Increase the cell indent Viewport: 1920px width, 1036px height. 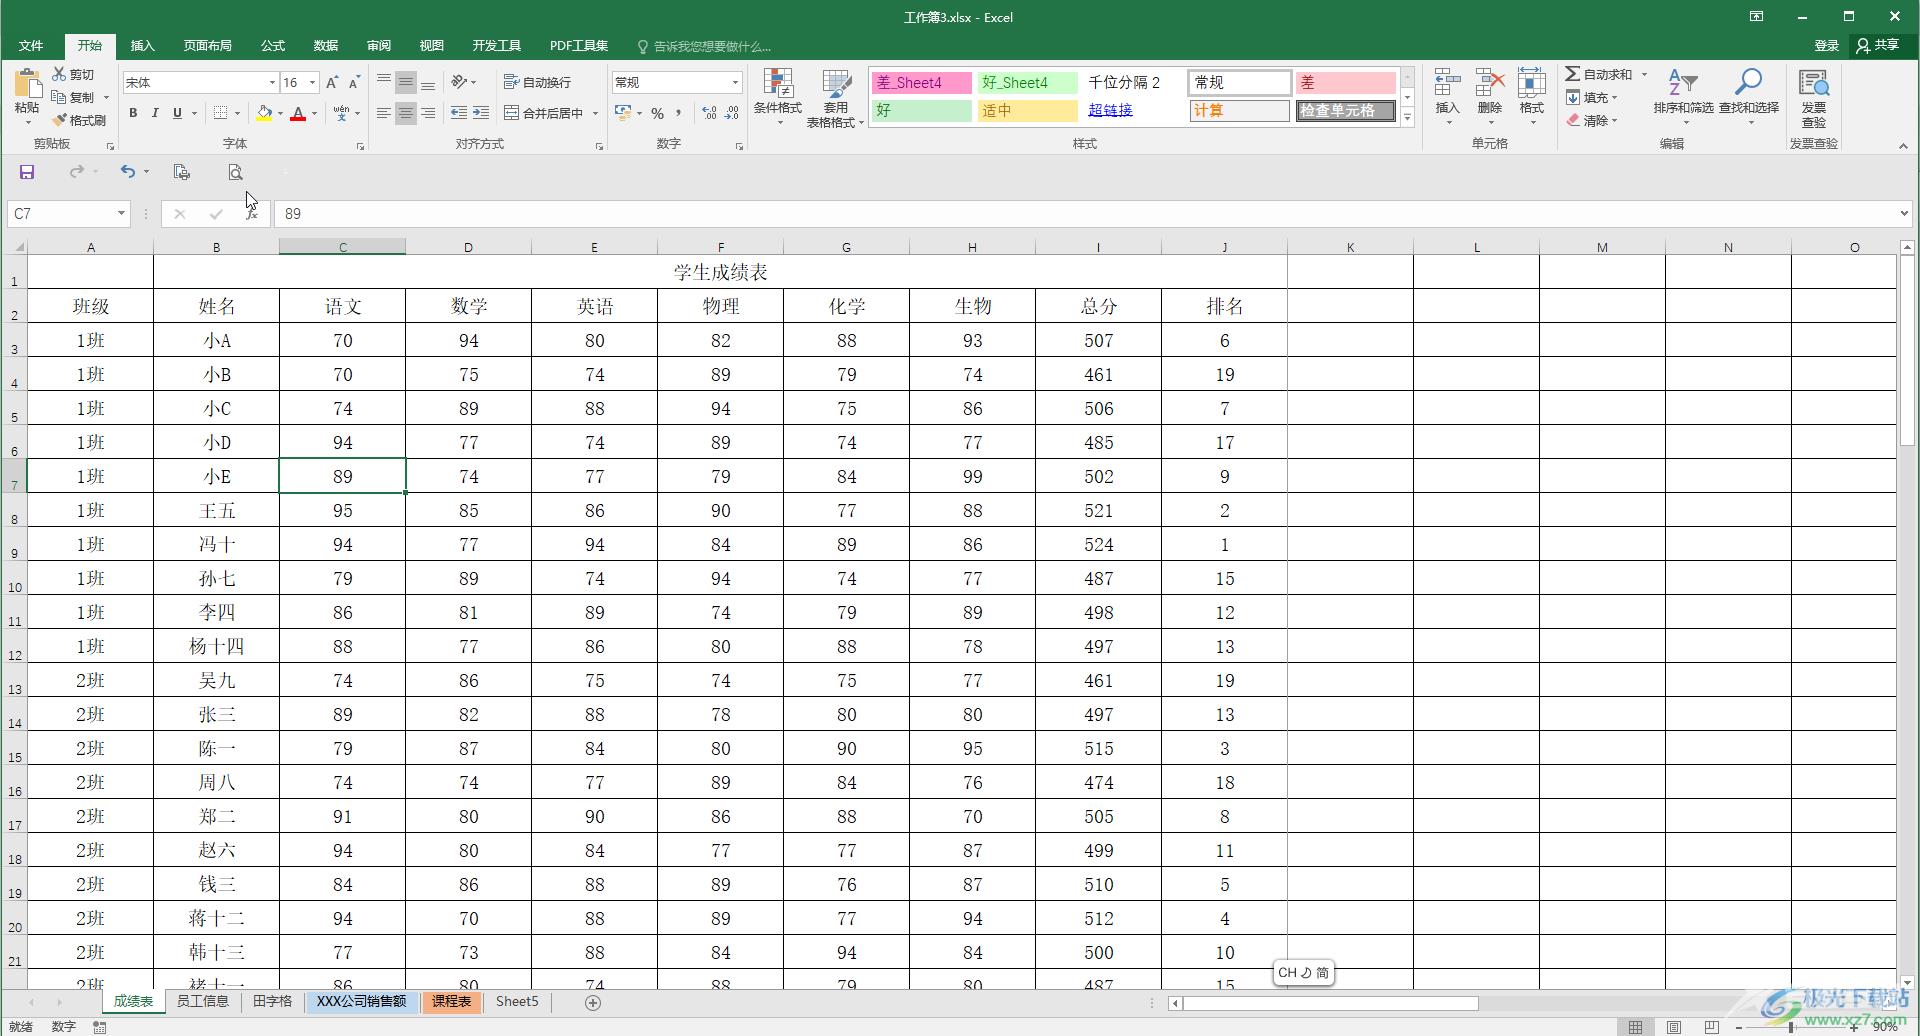[481, 113]
